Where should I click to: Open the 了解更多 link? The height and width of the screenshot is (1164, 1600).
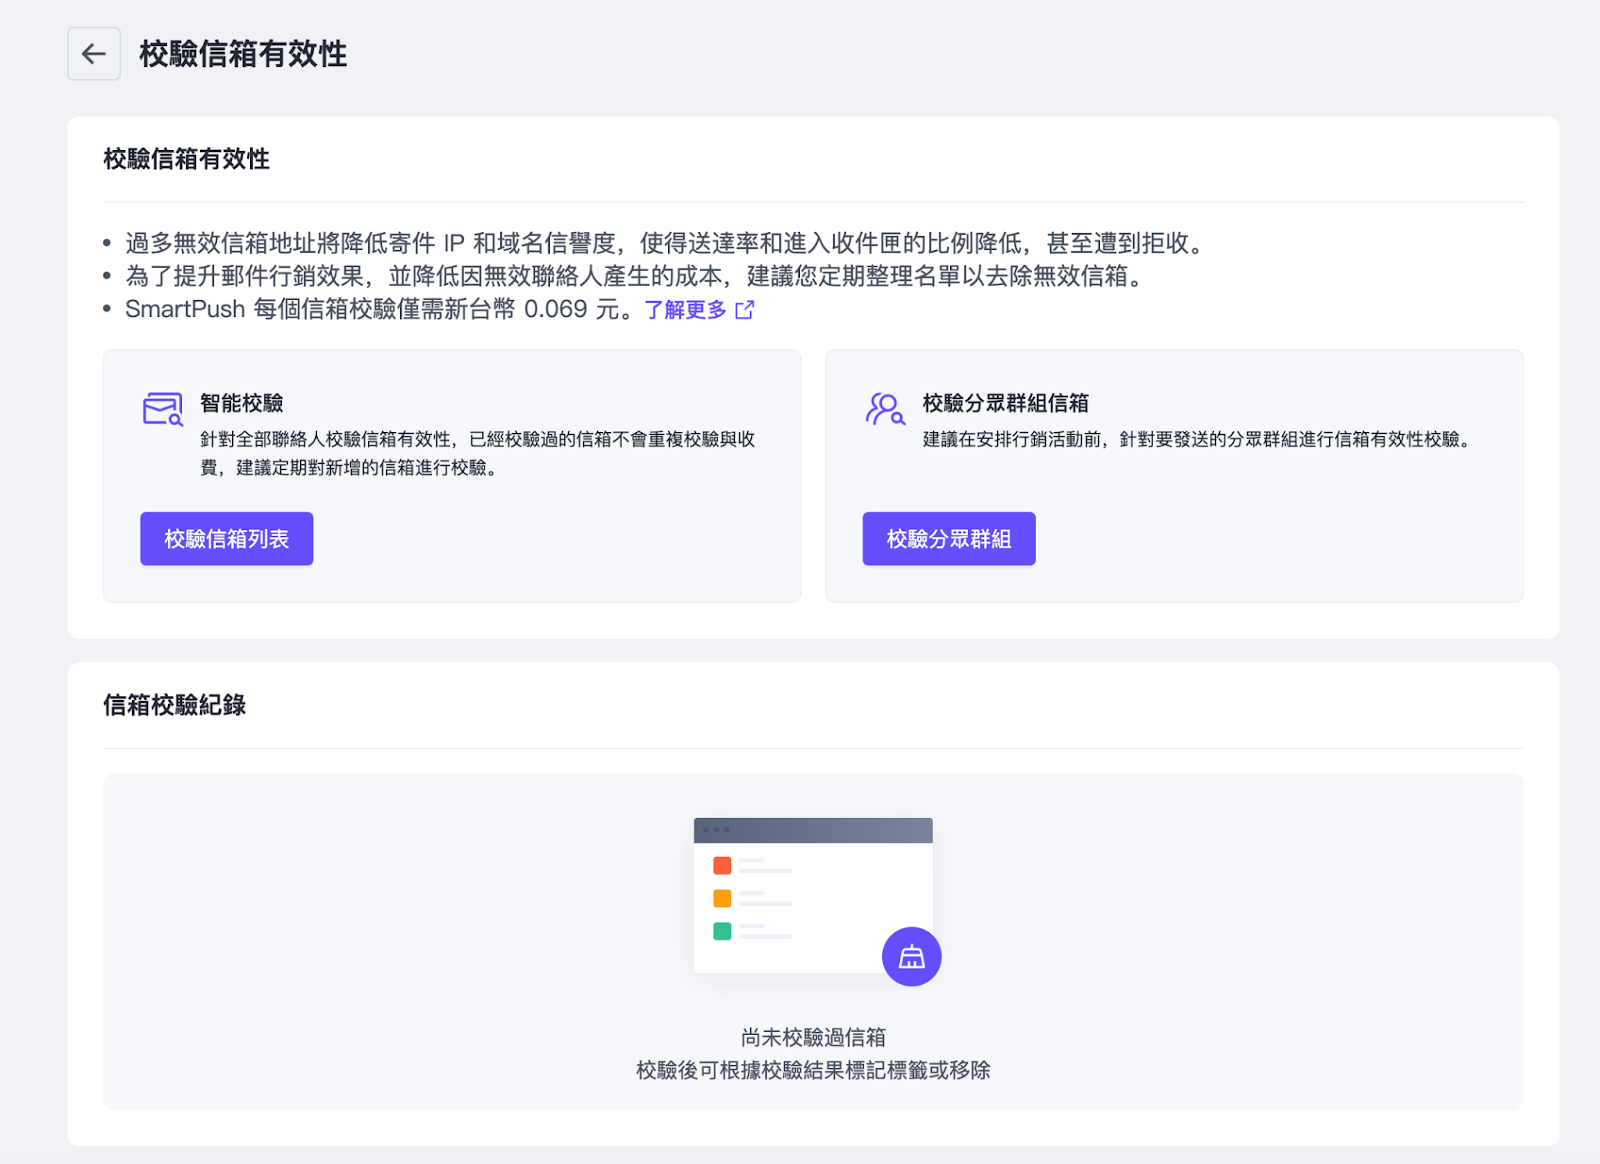coord(686,310)
